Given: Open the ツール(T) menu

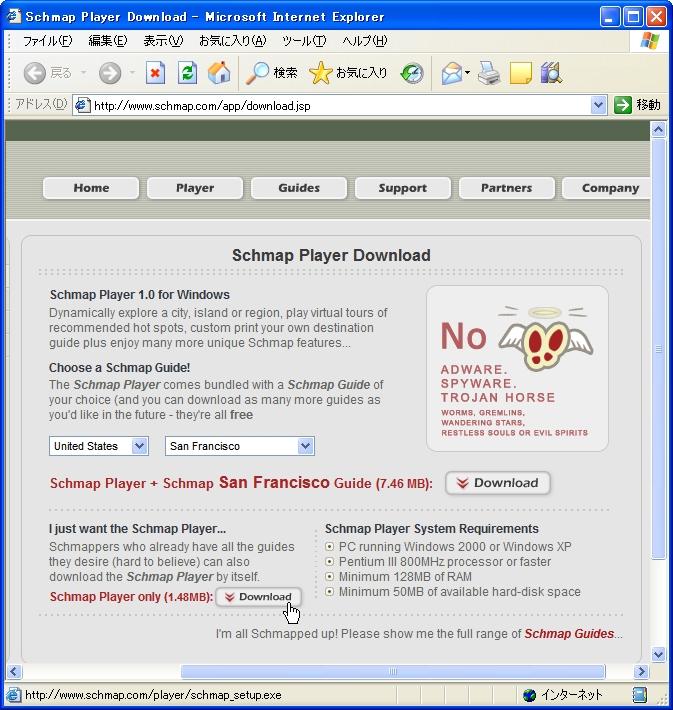Looking at the screenshot, I should click(x=303, y=41).
